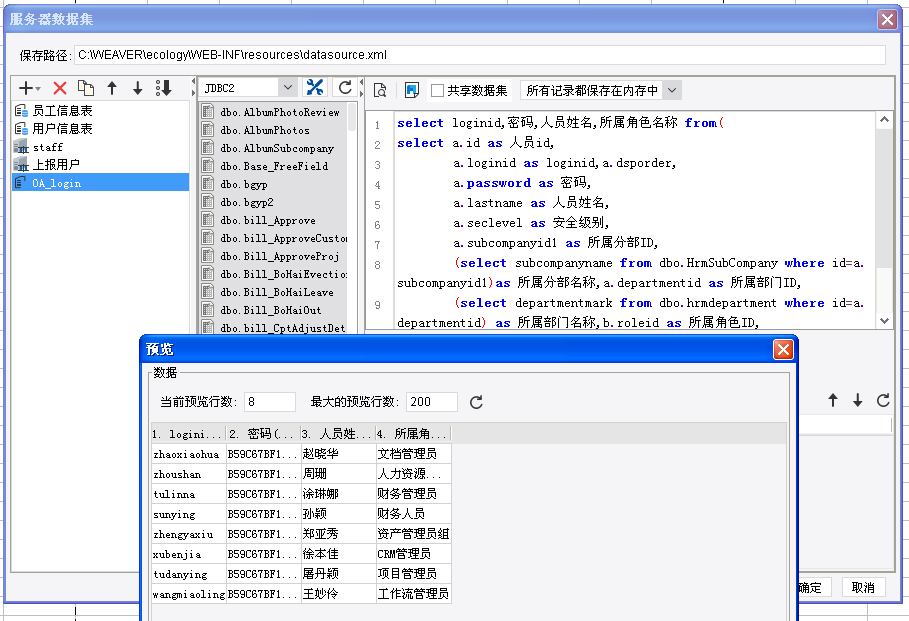Click the 所属角色 column header in preview

tap(413, 434)
